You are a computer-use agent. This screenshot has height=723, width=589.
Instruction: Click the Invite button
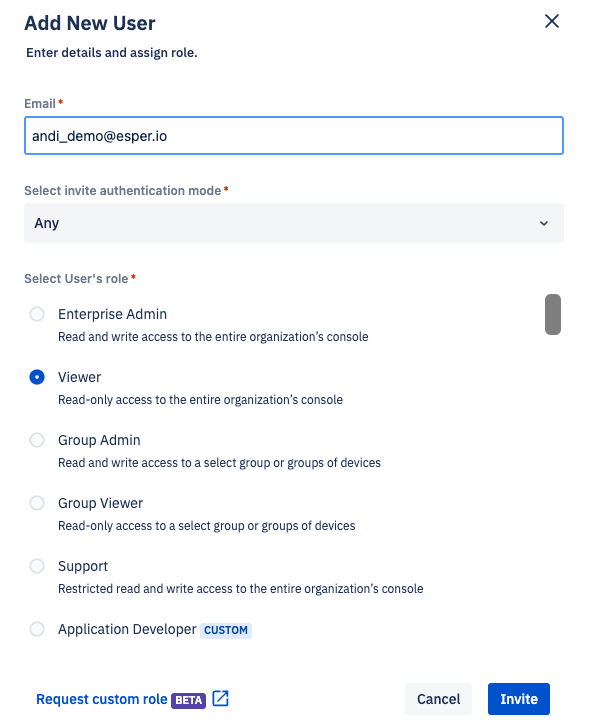pyautogui.click(x=518, y=699)
